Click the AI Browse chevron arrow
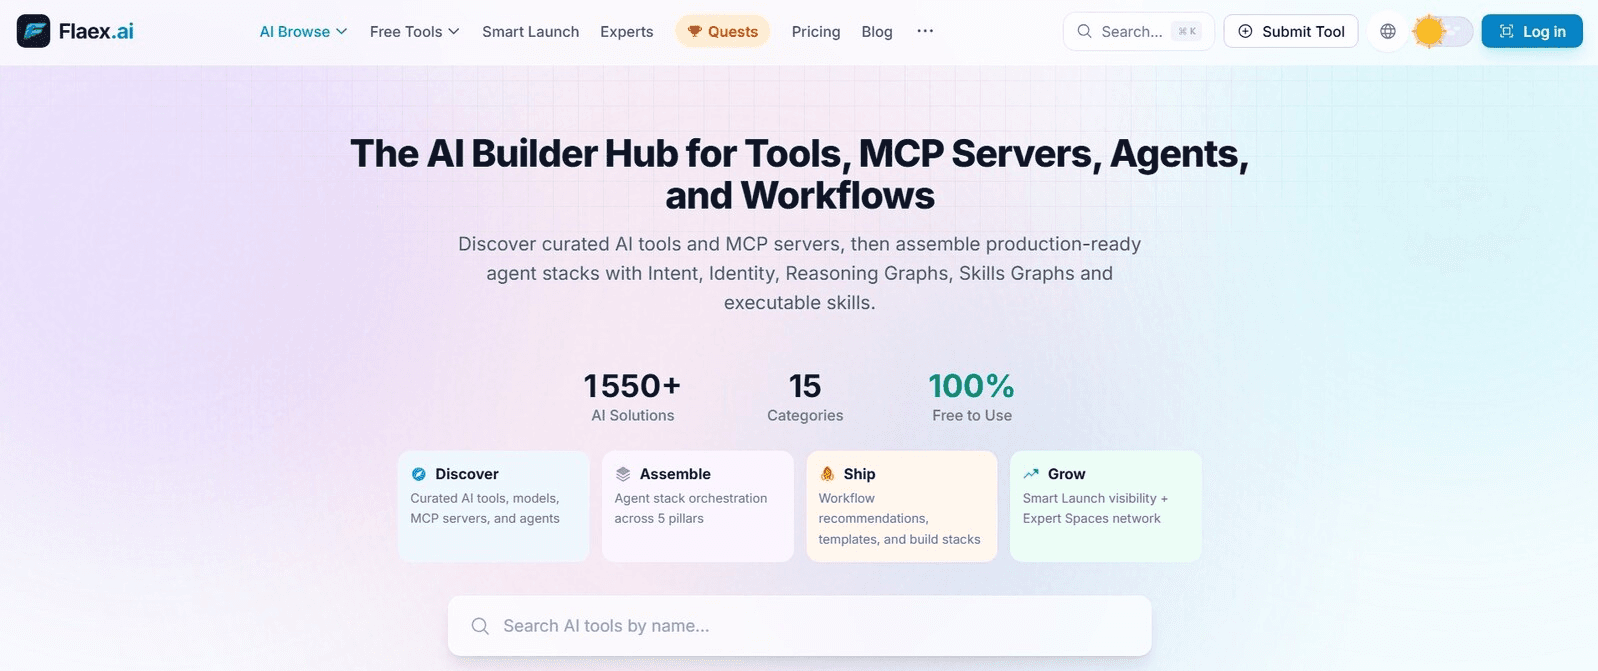The image size is (1598, 671). 342,31
